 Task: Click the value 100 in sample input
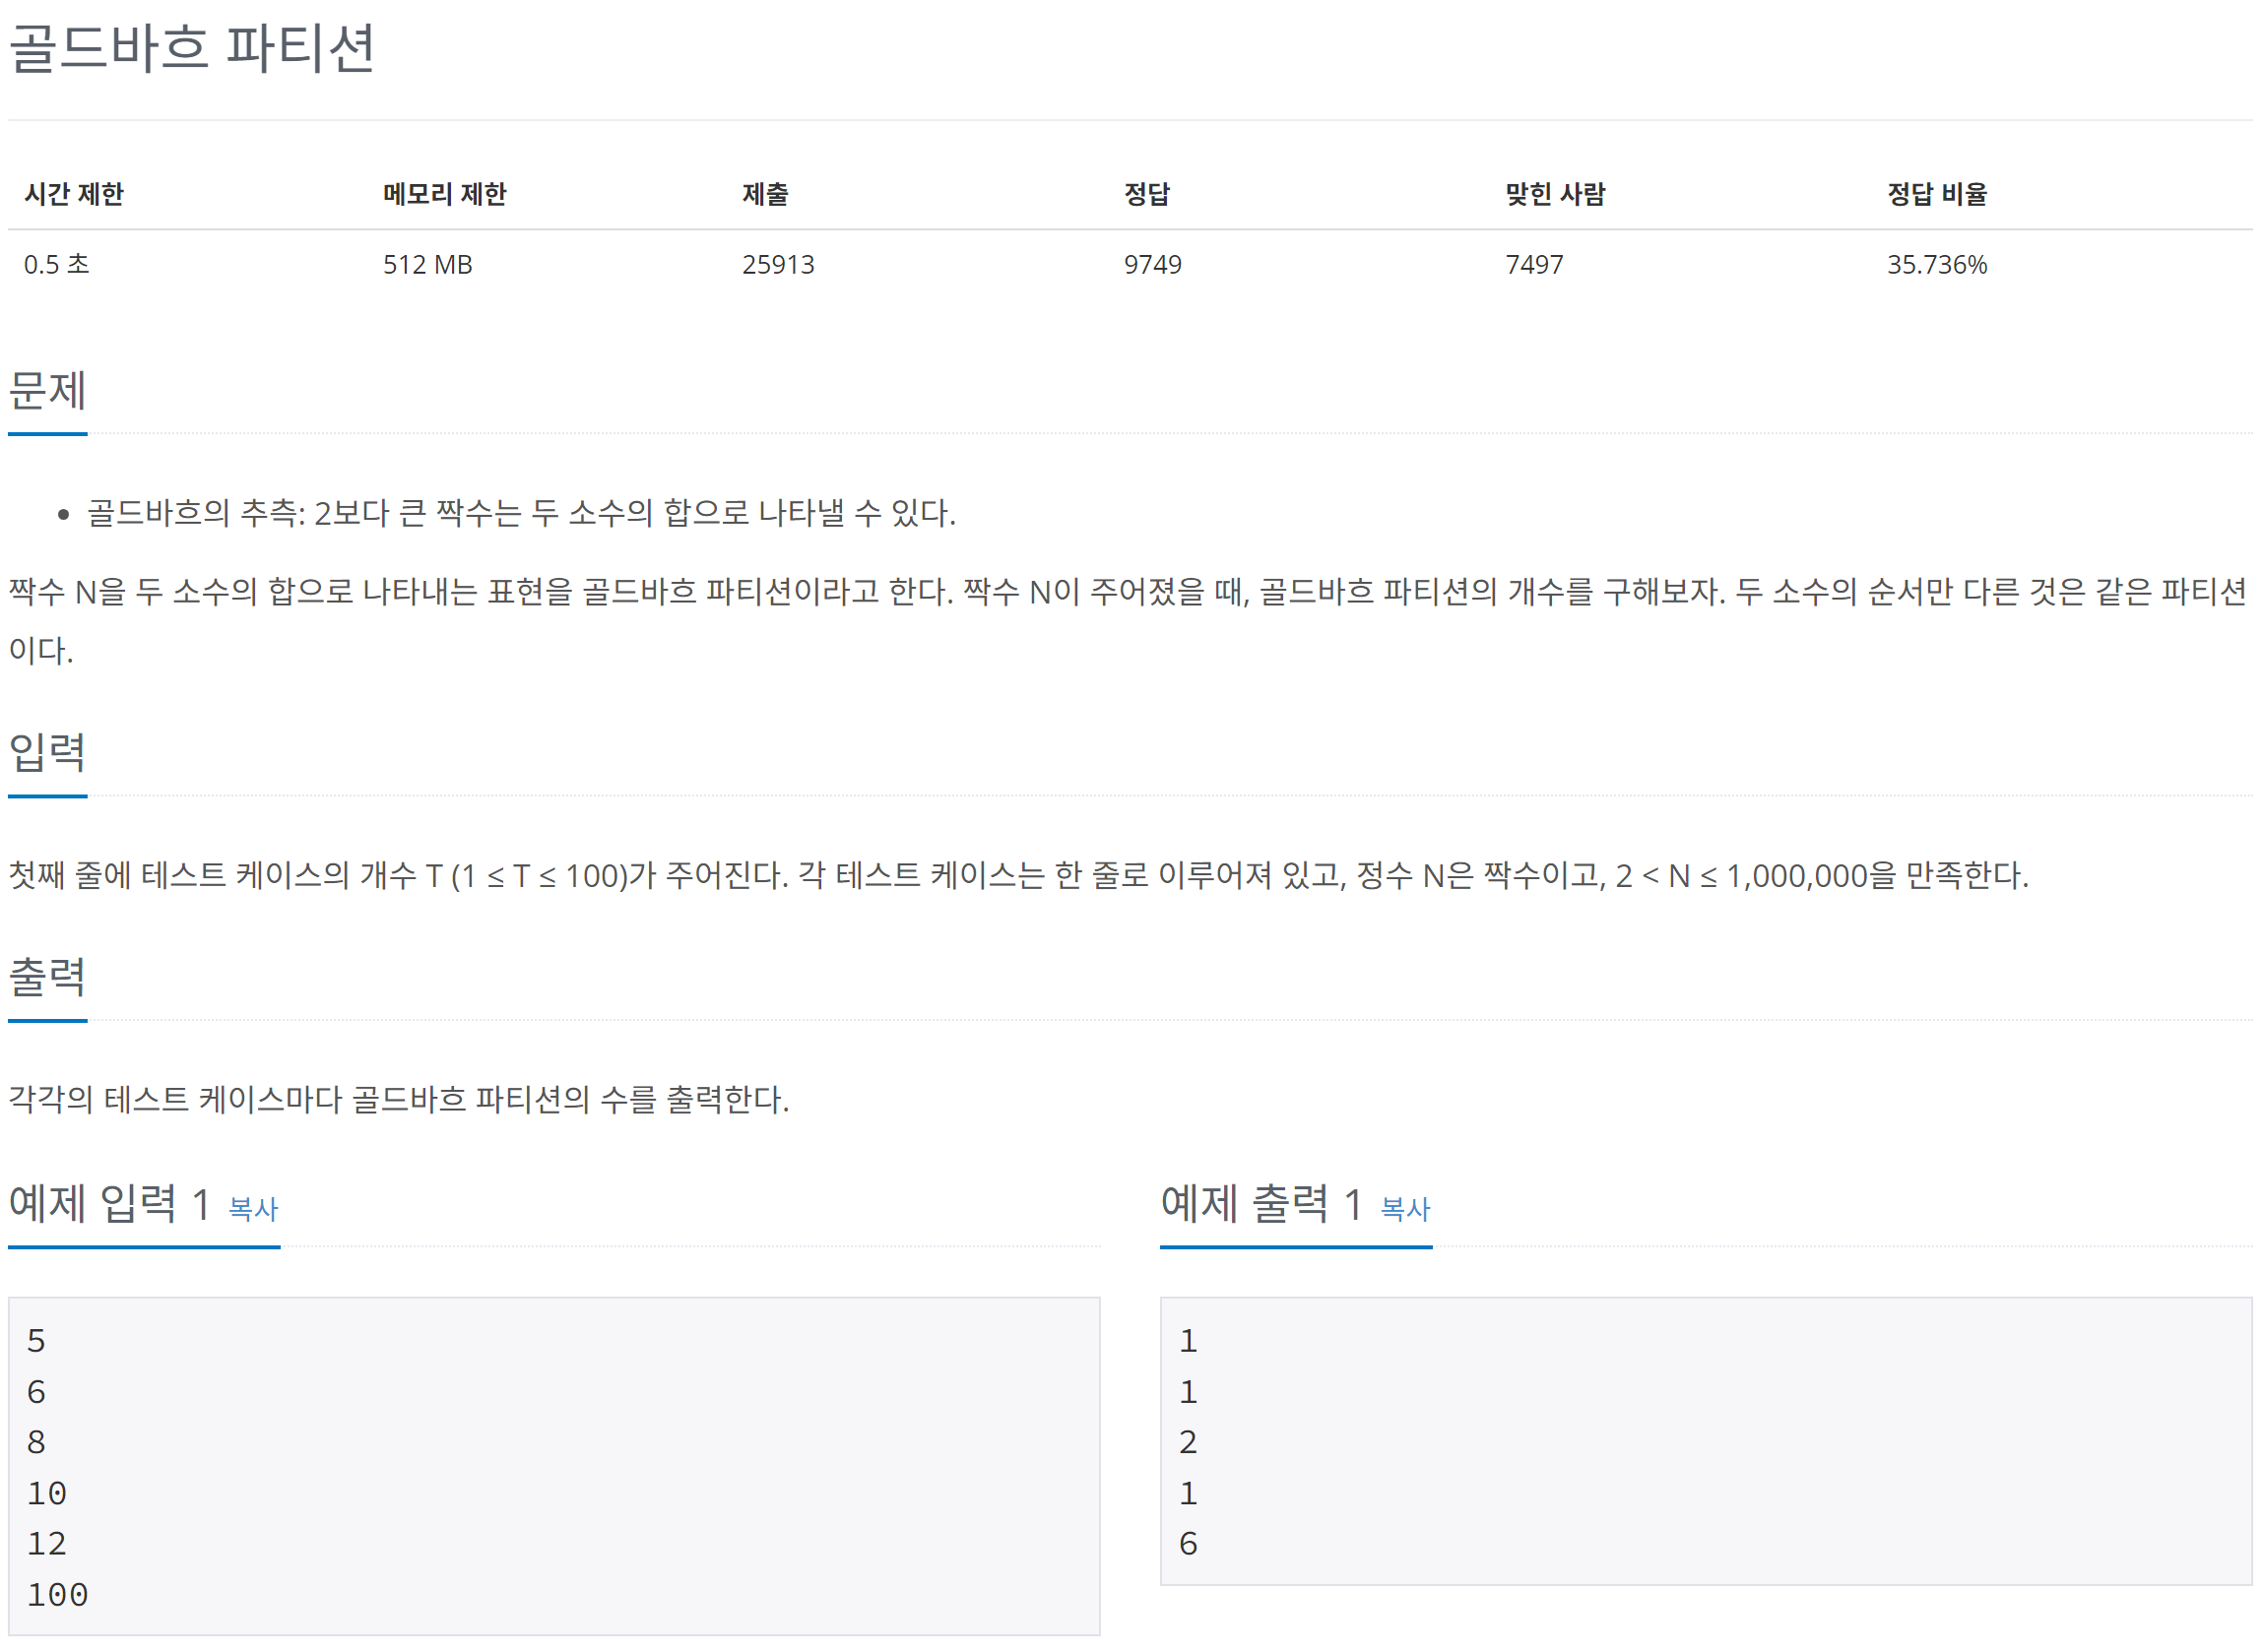point(57,1596)
